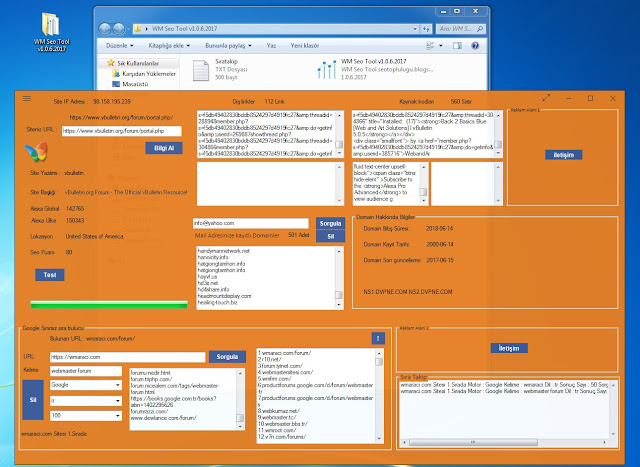The width and height of the screenshot is (640, 467).
Task: Click the search magnifier in Explorer
Action: [x=480, y=29]
